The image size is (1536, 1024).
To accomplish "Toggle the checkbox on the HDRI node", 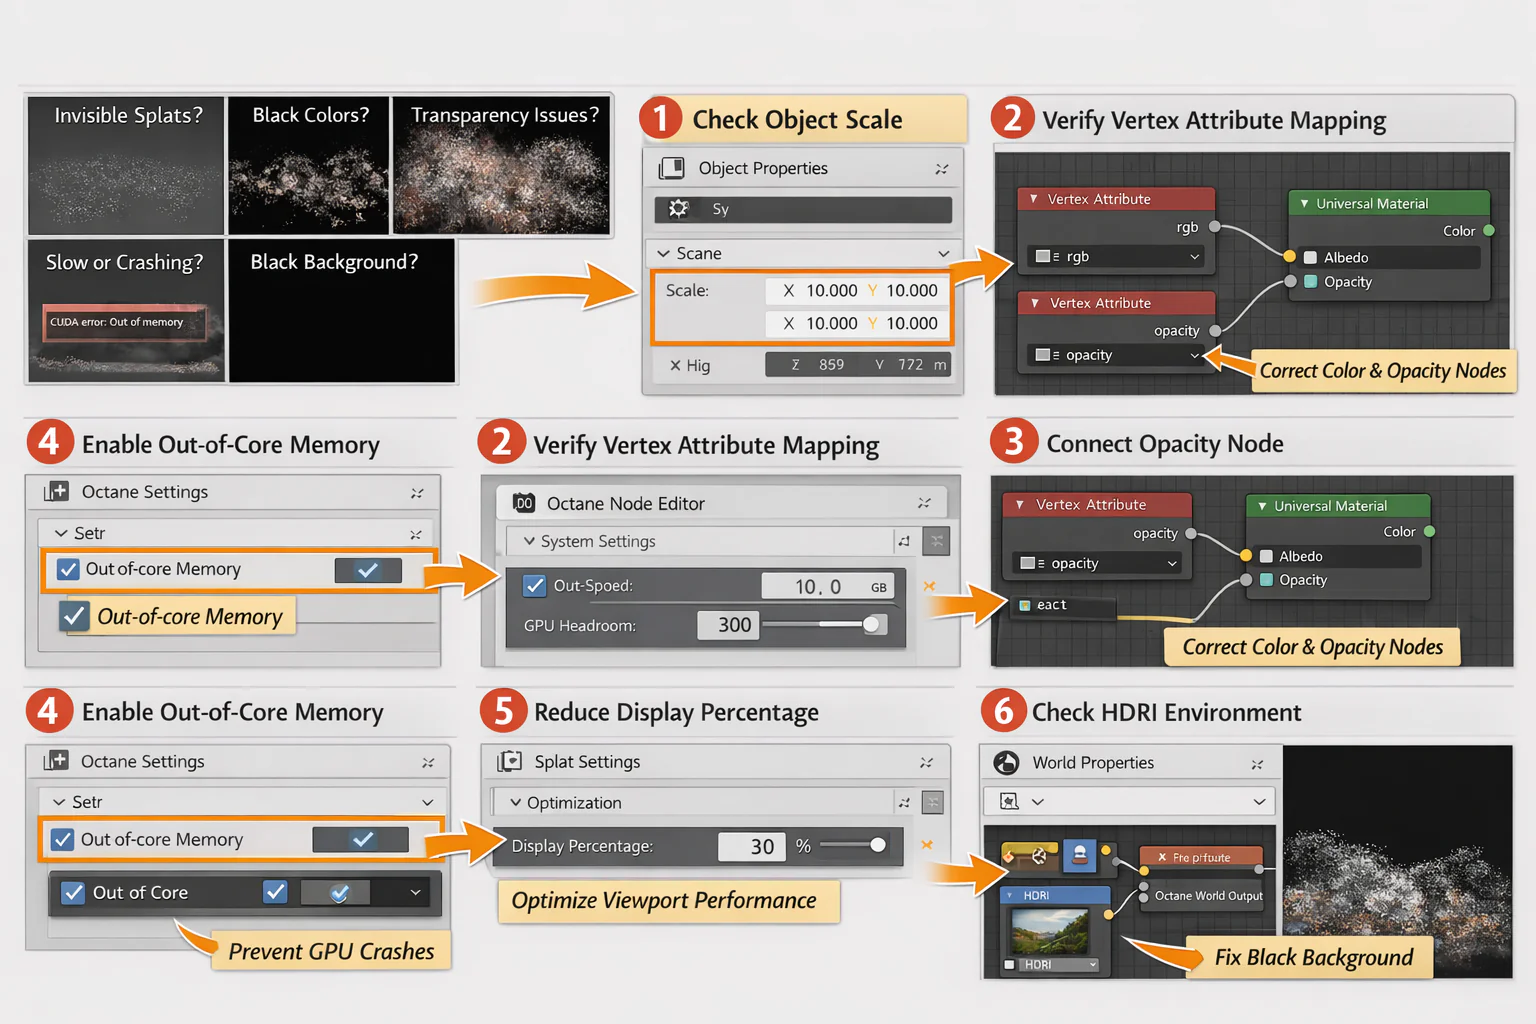I will click(1010, 964).
